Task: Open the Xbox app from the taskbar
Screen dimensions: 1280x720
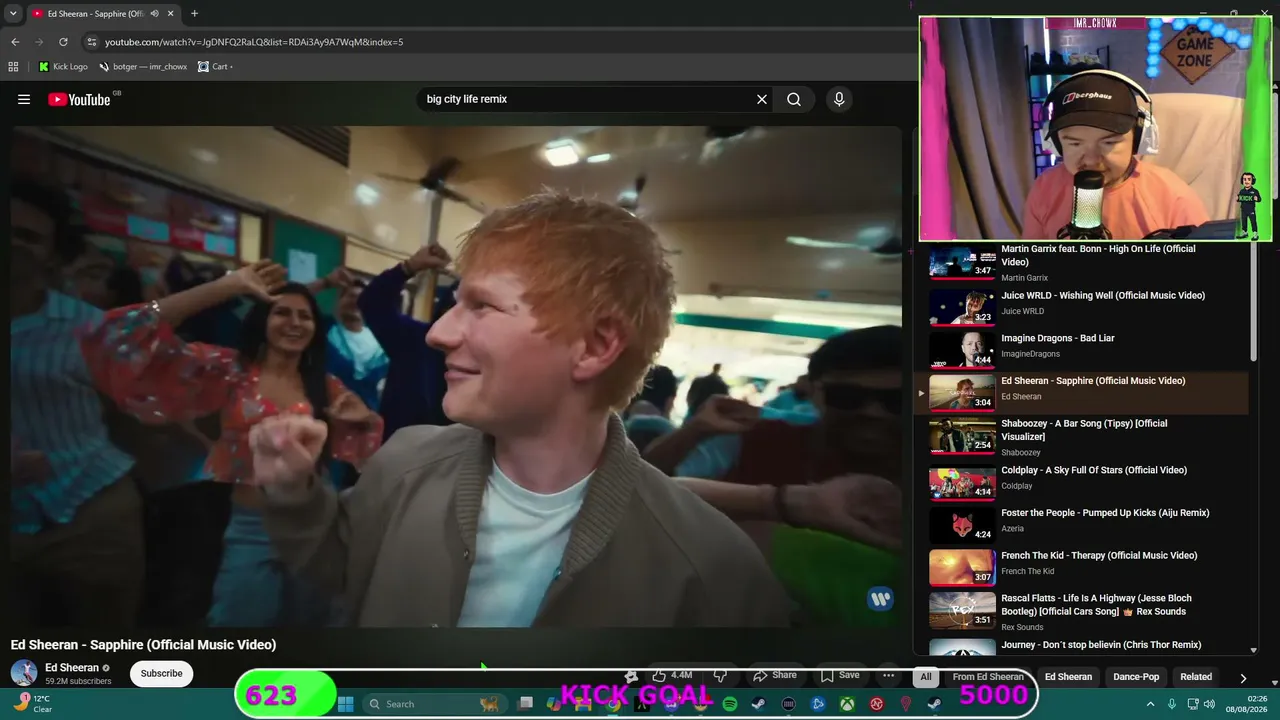Action: 847,704
